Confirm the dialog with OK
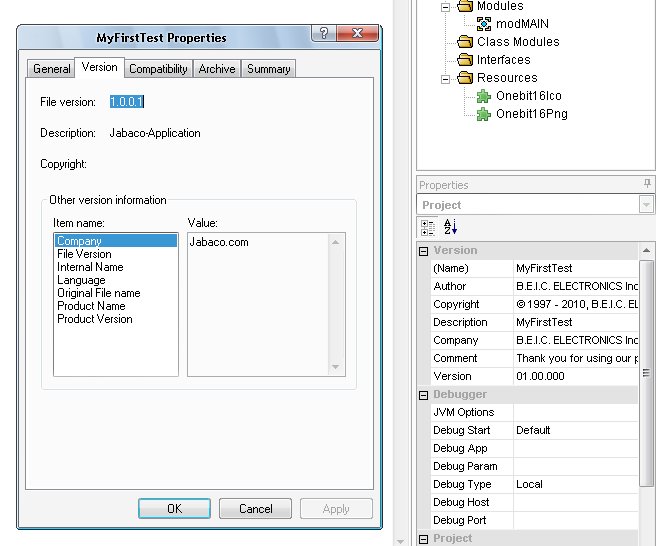Image resolution: width=656 pixels, height=546 pixels. point(174,508)
